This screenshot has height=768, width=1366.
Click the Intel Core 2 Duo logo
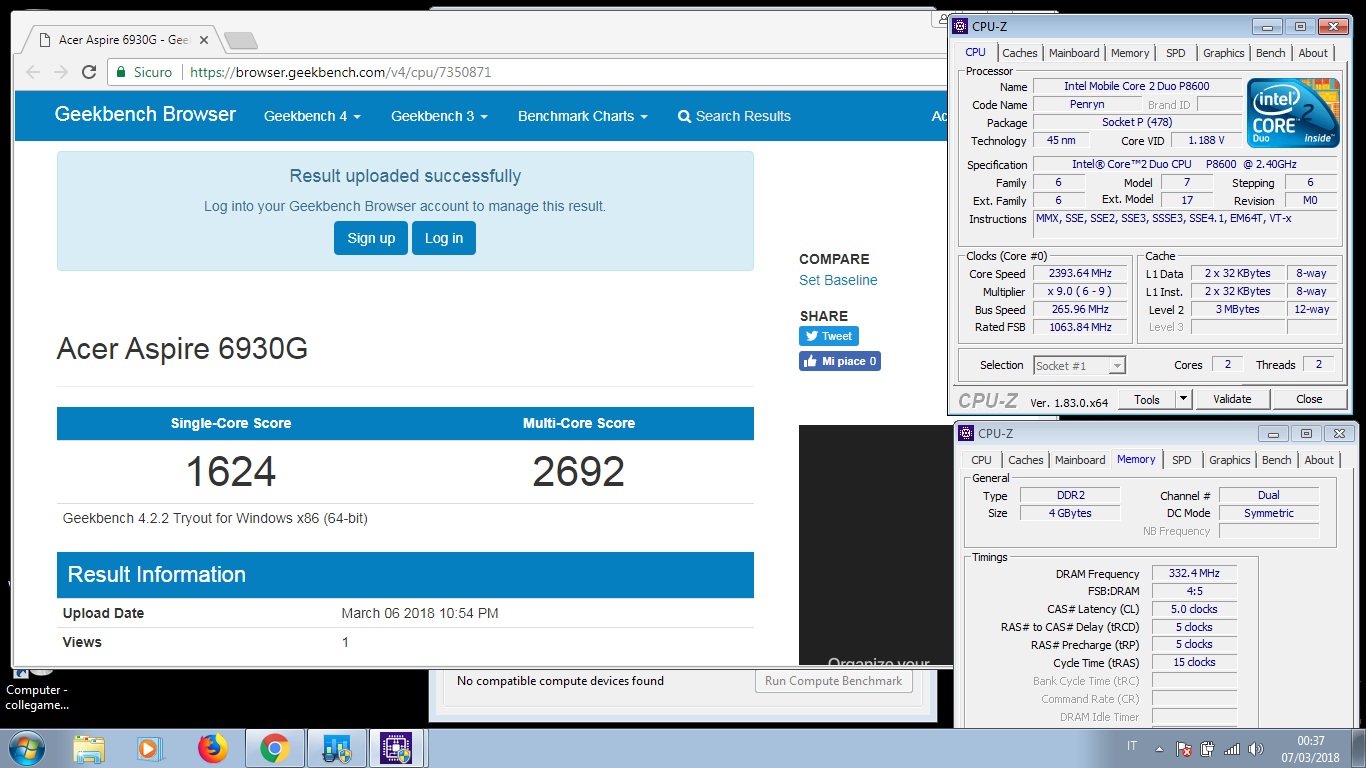pos(1294,113)
